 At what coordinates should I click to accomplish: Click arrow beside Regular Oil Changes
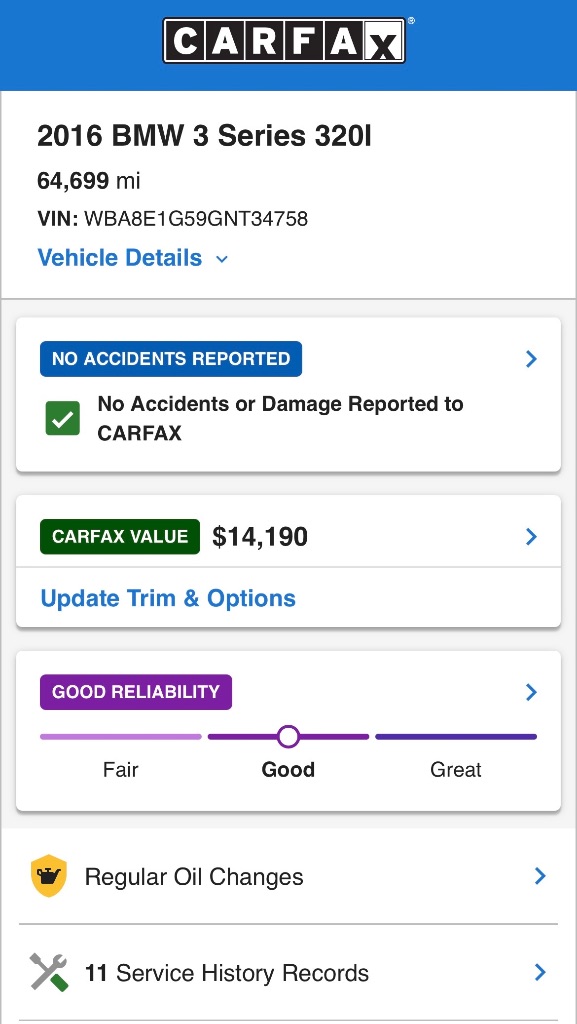[540, 876]
